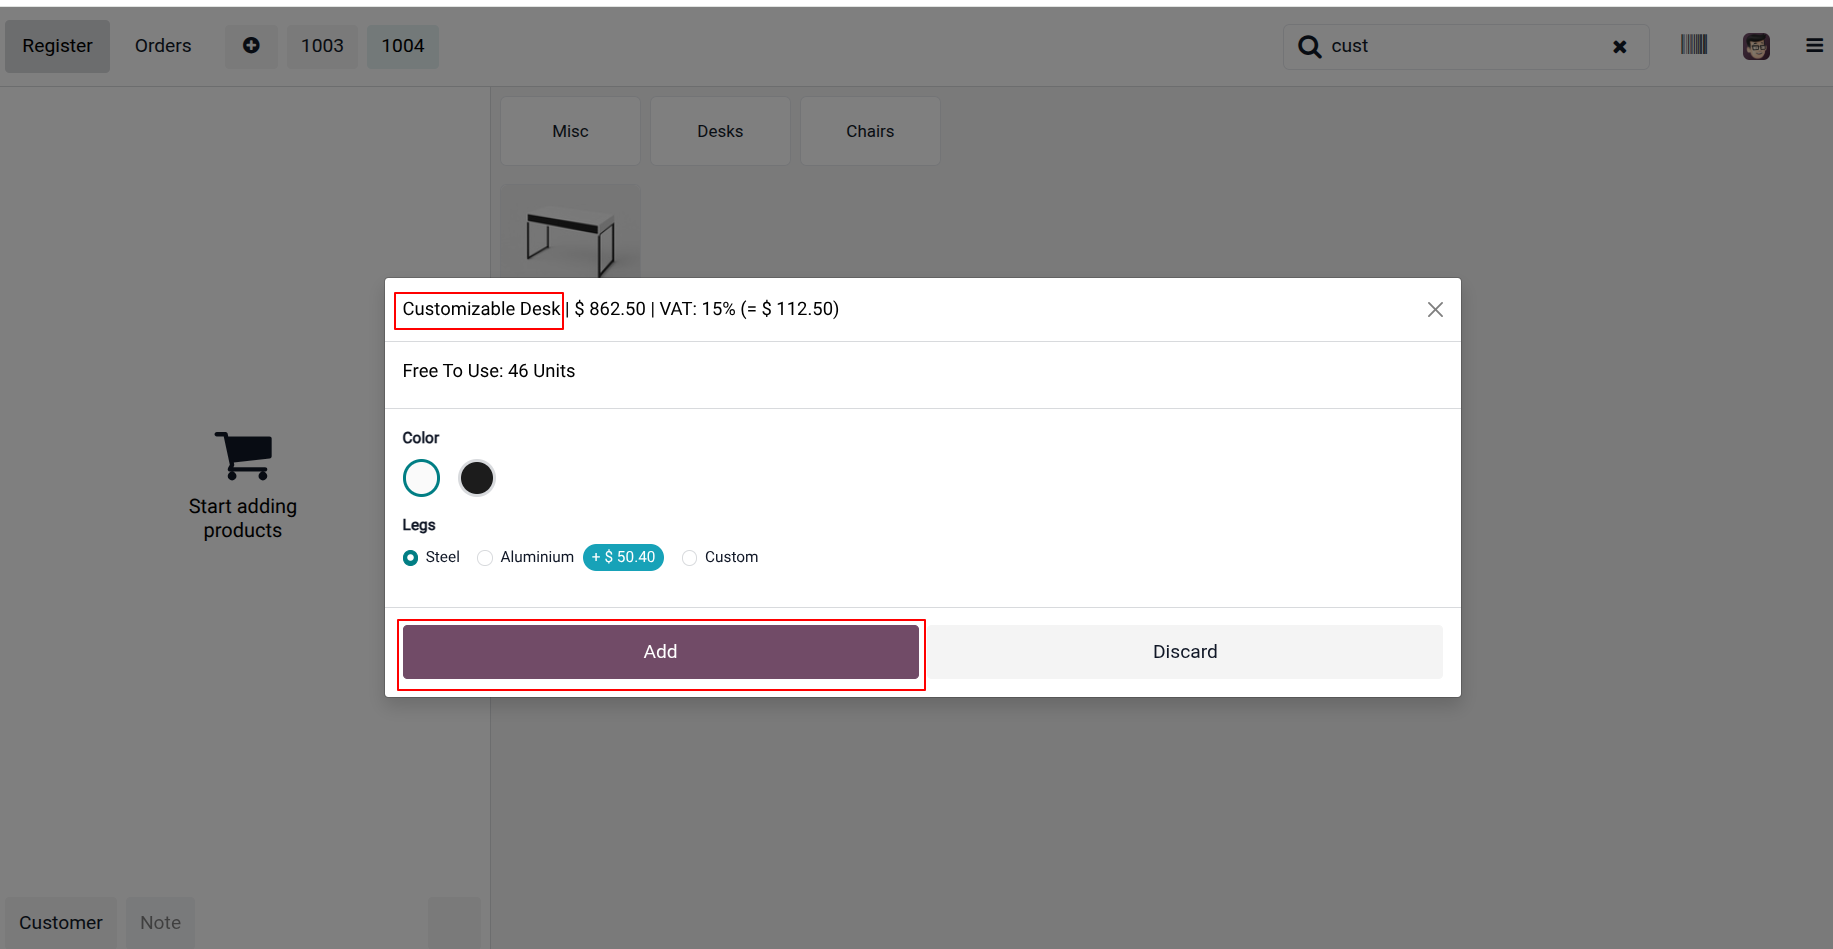Open order 1004
The width and height of the screenshot is (1833, 949).
pos(403,46)
